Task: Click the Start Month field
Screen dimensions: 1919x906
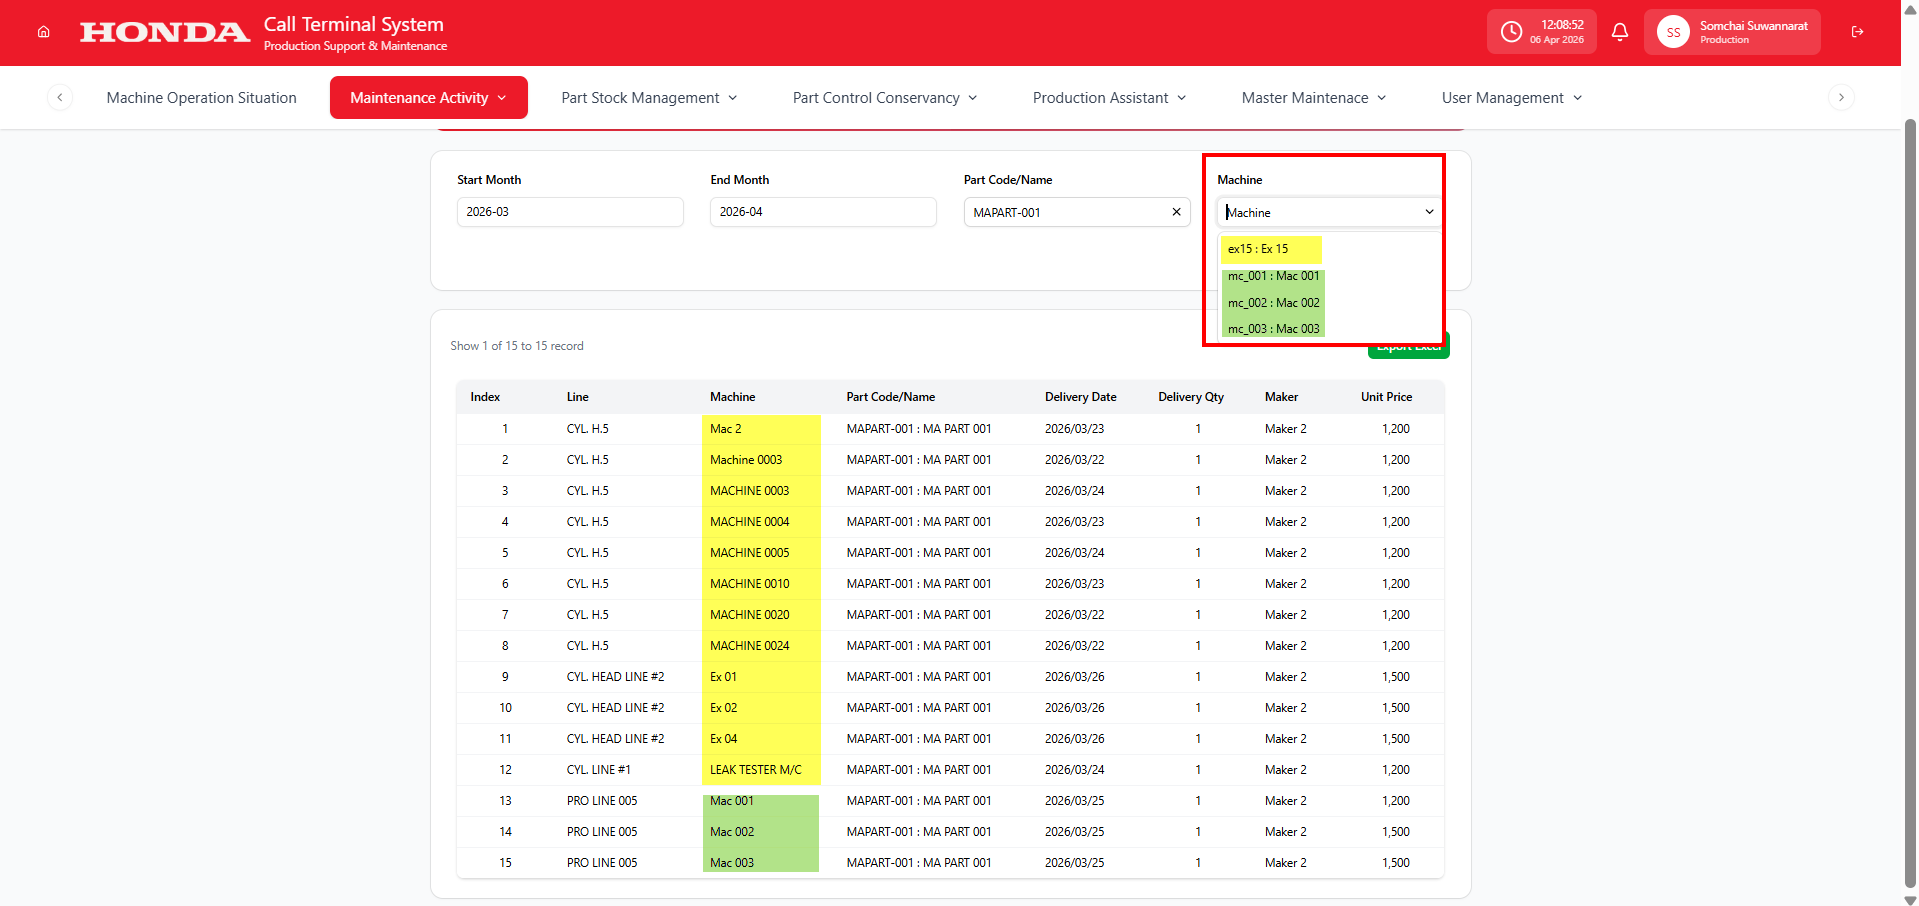Action: pos(570,212)
